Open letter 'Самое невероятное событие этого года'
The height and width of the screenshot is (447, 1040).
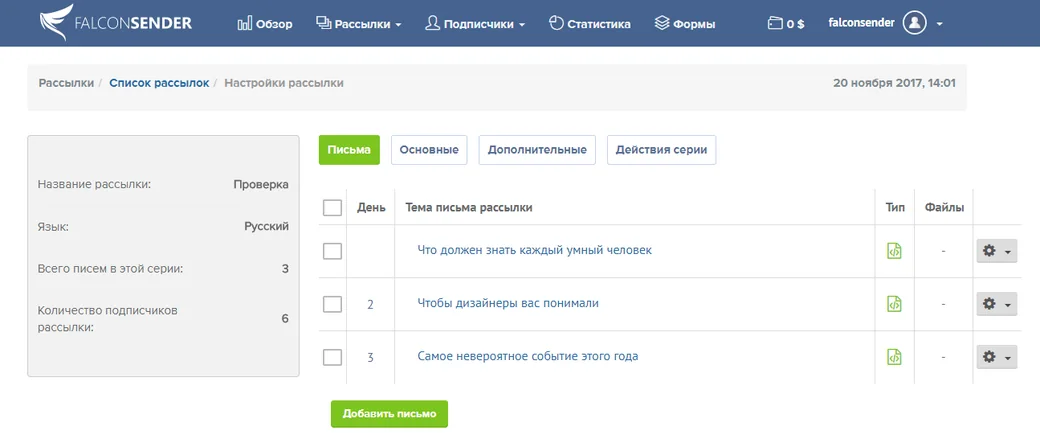click(528, 356)
